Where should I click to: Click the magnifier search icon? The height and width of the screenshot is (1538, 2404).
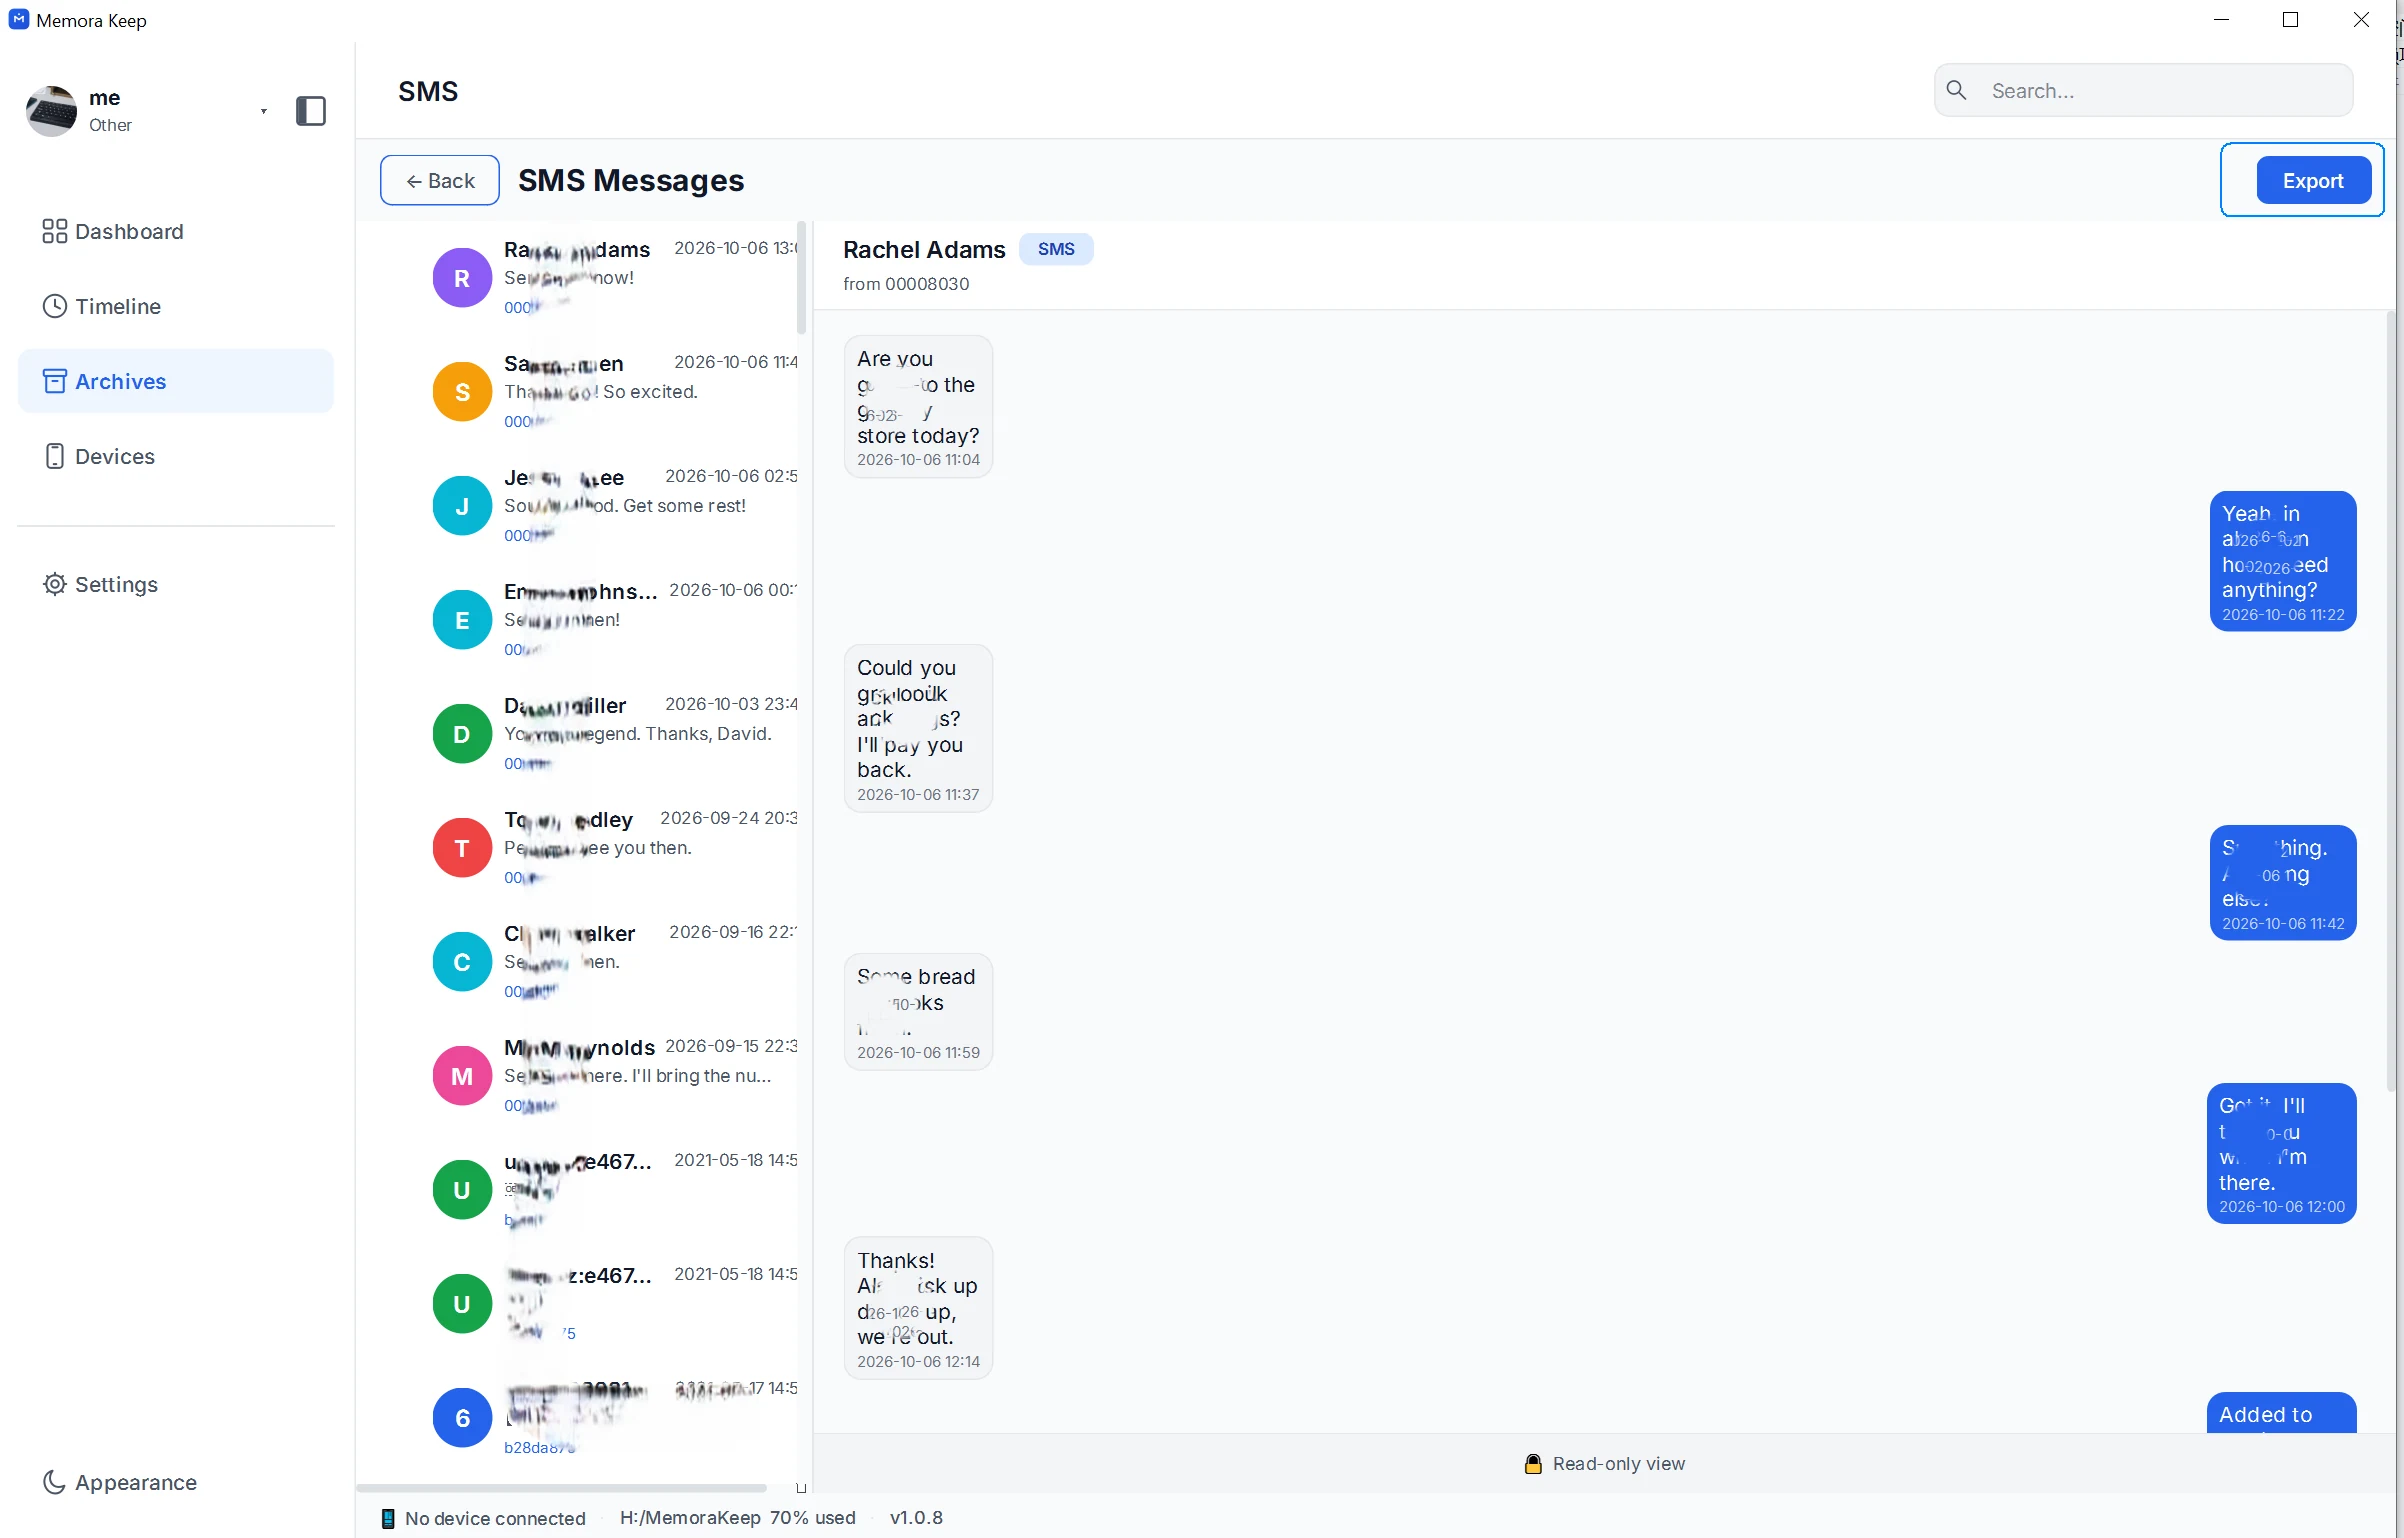coord(1957,91)
